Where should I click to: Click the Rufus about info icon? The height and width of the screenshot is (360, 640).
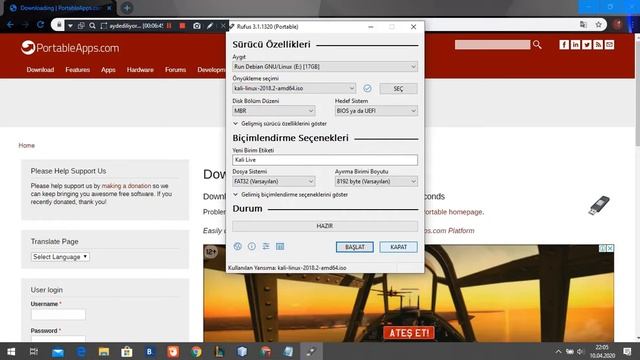tap(252, 246)
